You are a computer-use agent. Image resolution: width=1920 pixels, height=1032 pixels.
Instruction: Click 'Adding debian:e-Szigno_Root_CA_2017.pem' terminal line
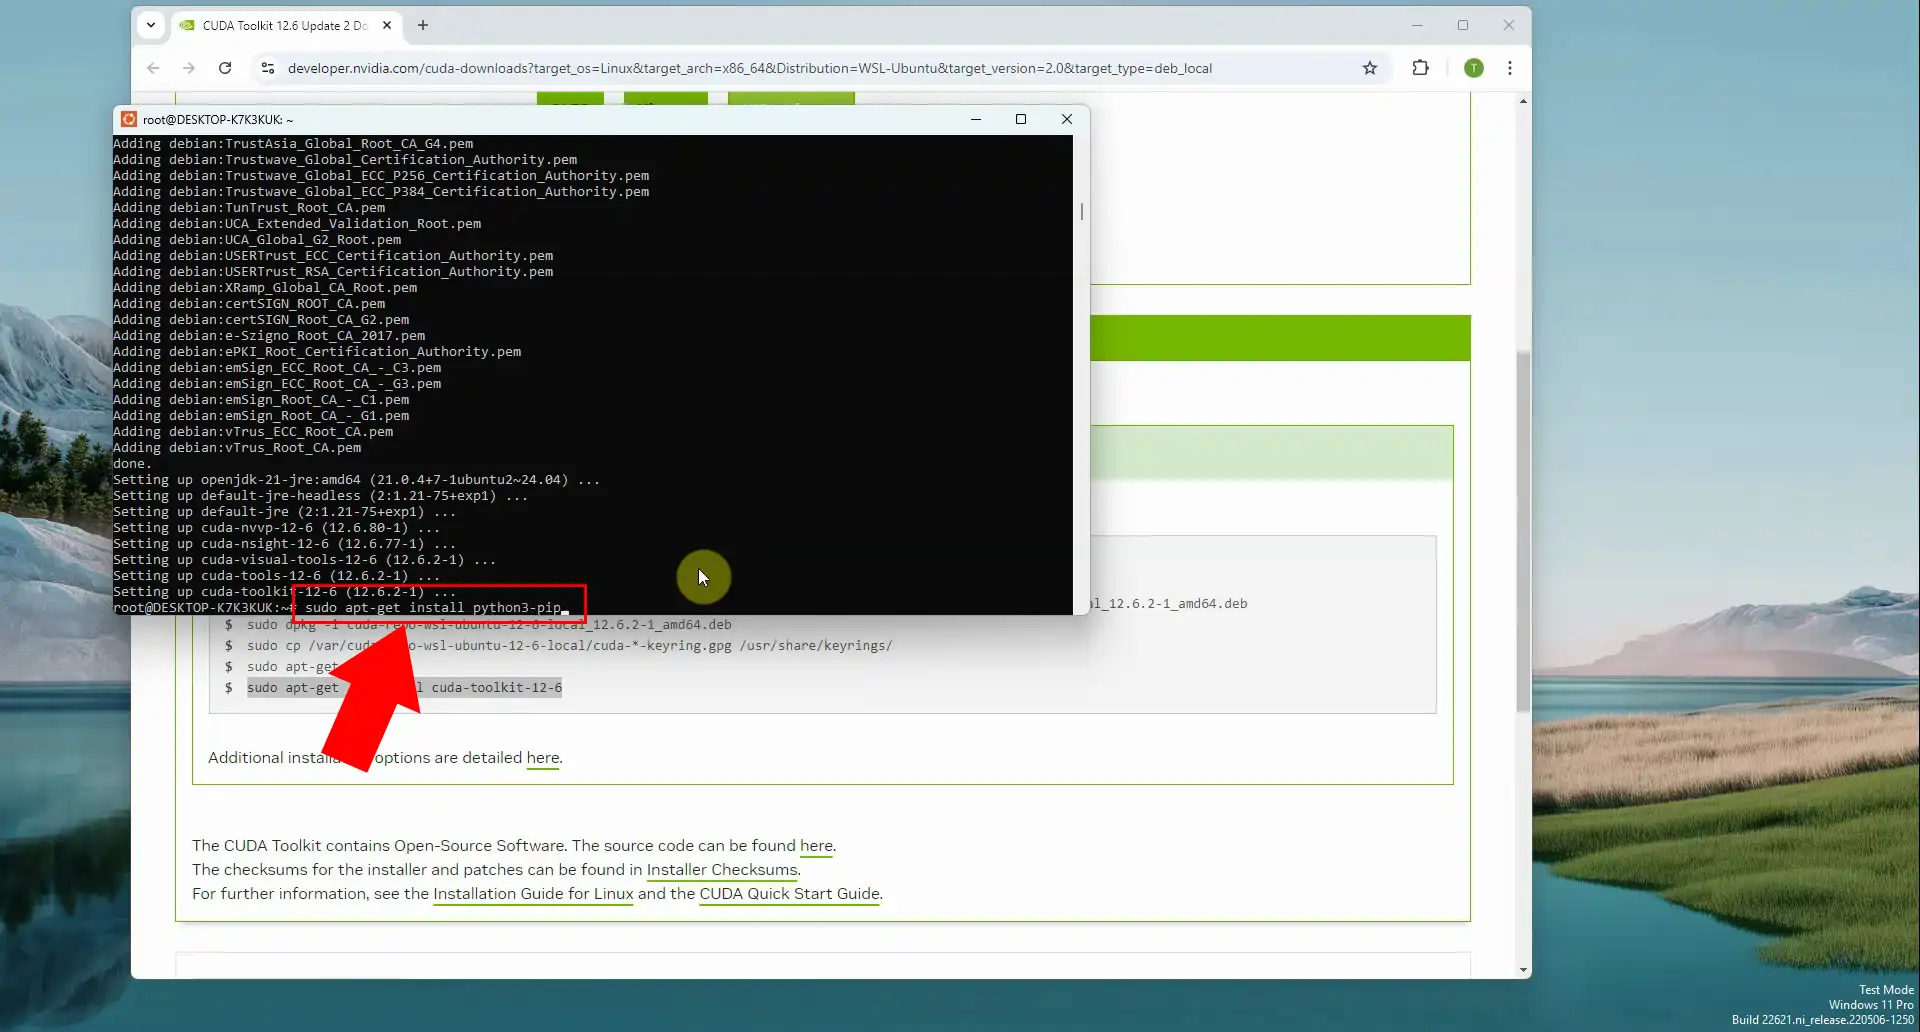pyautogui.click(x=269, y=336)
